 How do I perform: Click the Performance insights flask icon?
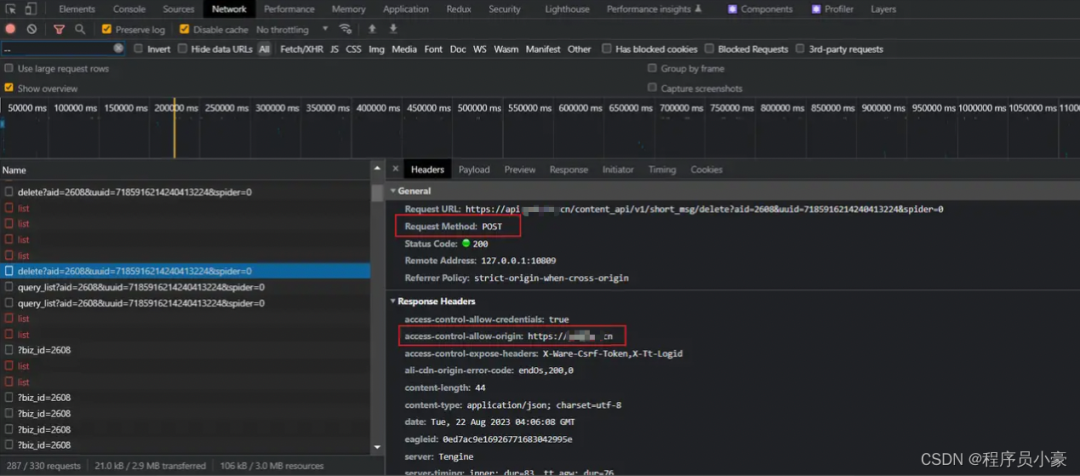[698, 9]
